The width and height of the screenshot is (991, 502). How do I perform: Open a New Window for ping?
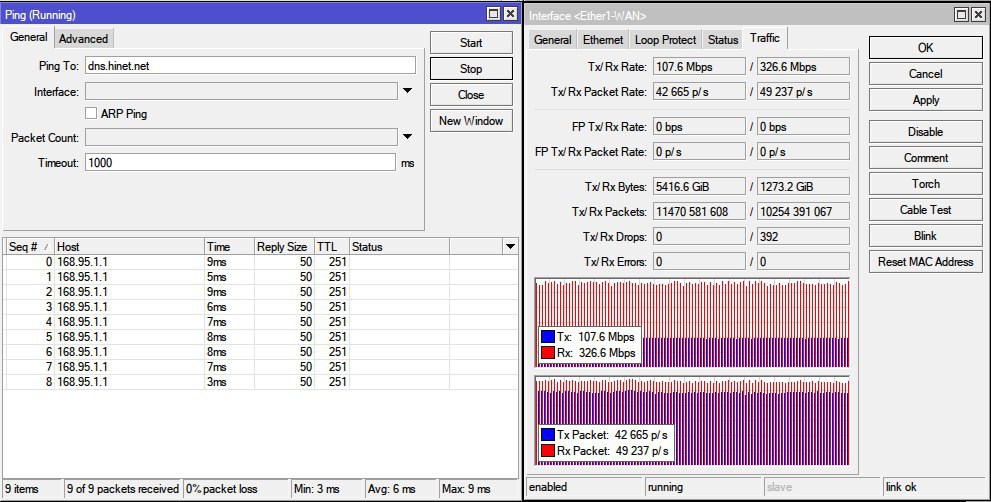pos(471,121)
